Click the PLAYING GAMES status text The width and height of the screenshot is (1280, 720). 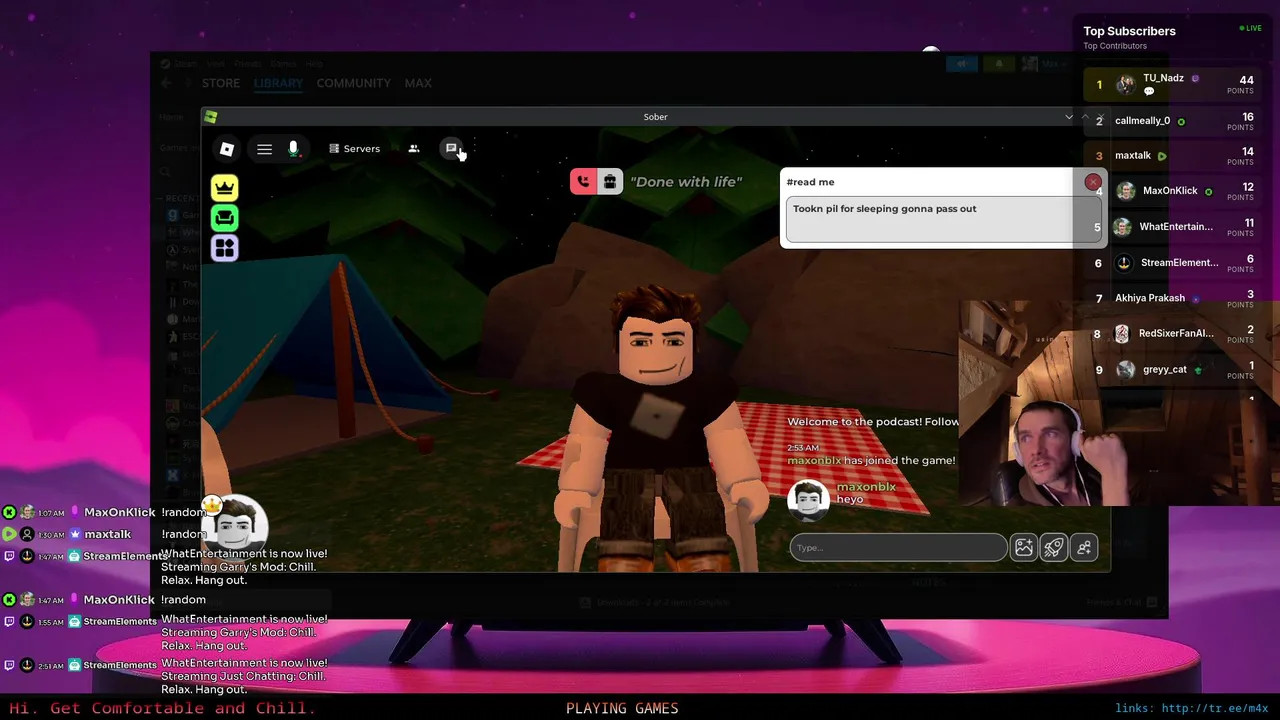622,708
